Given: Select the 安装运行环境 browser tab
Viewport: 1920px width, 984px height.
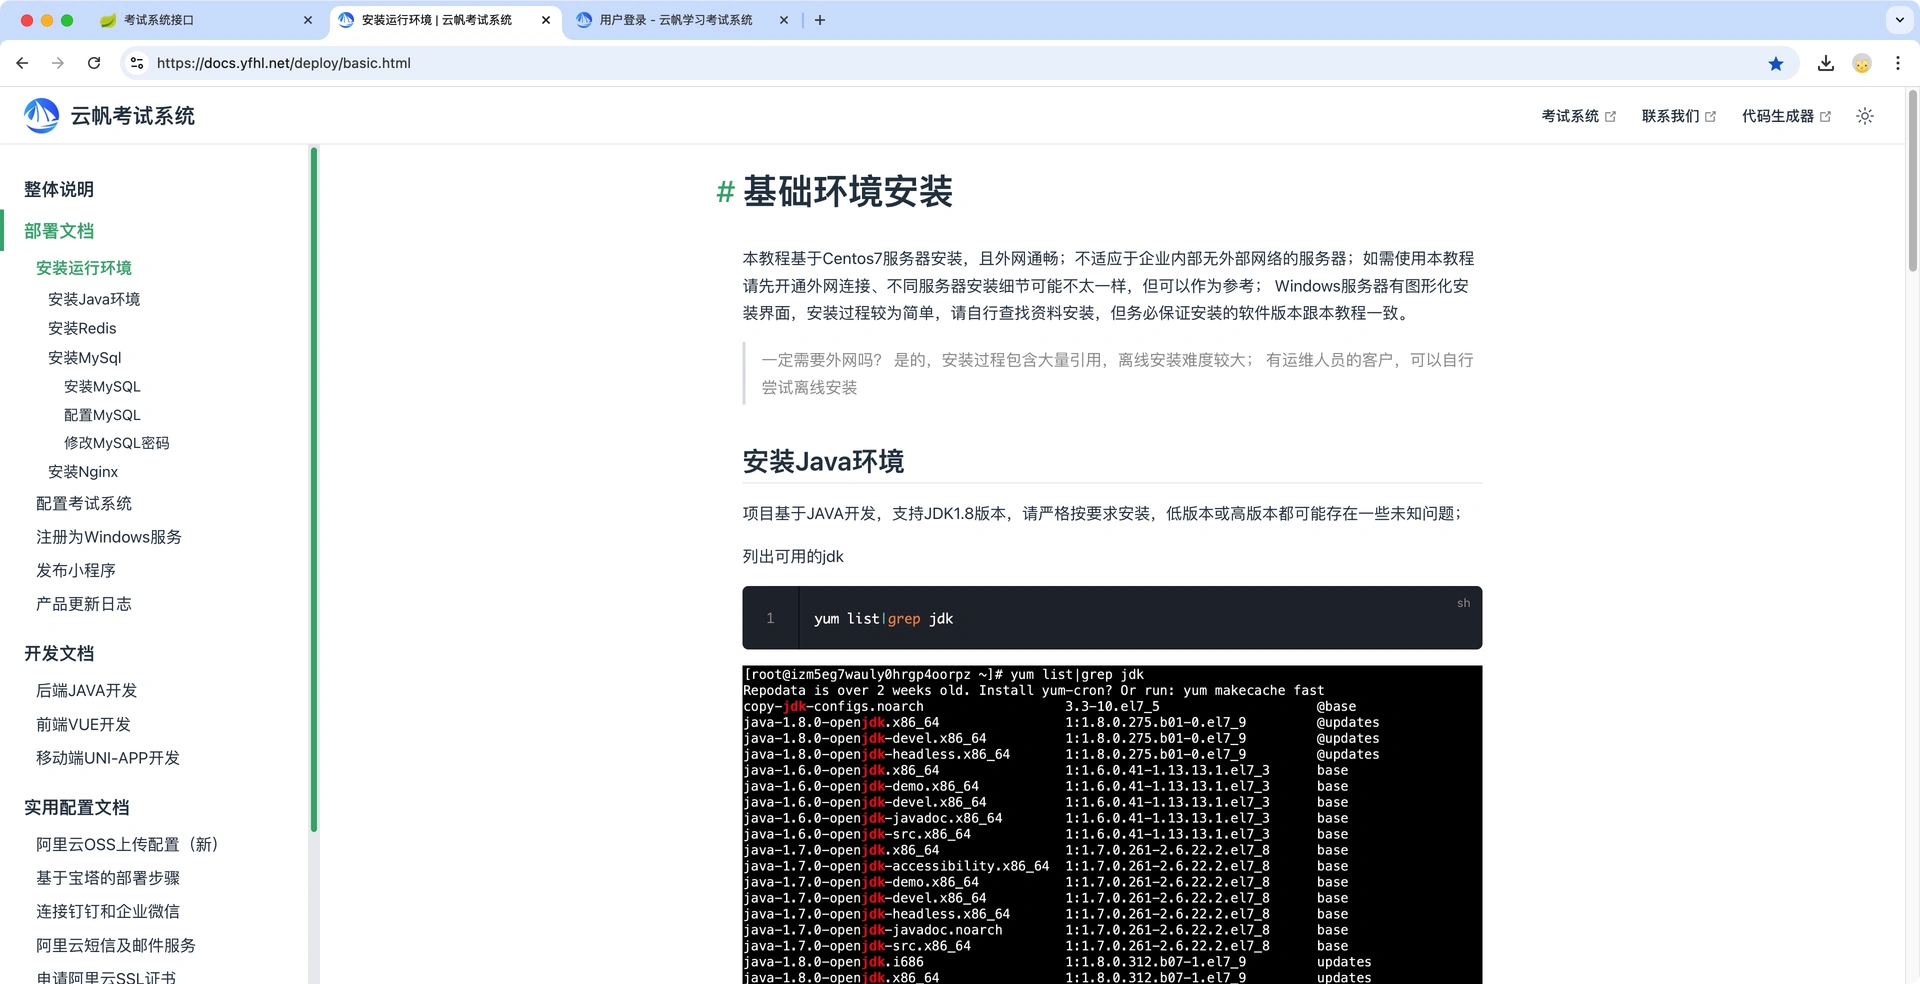Looking at the screenshot, I should [445, 20].
